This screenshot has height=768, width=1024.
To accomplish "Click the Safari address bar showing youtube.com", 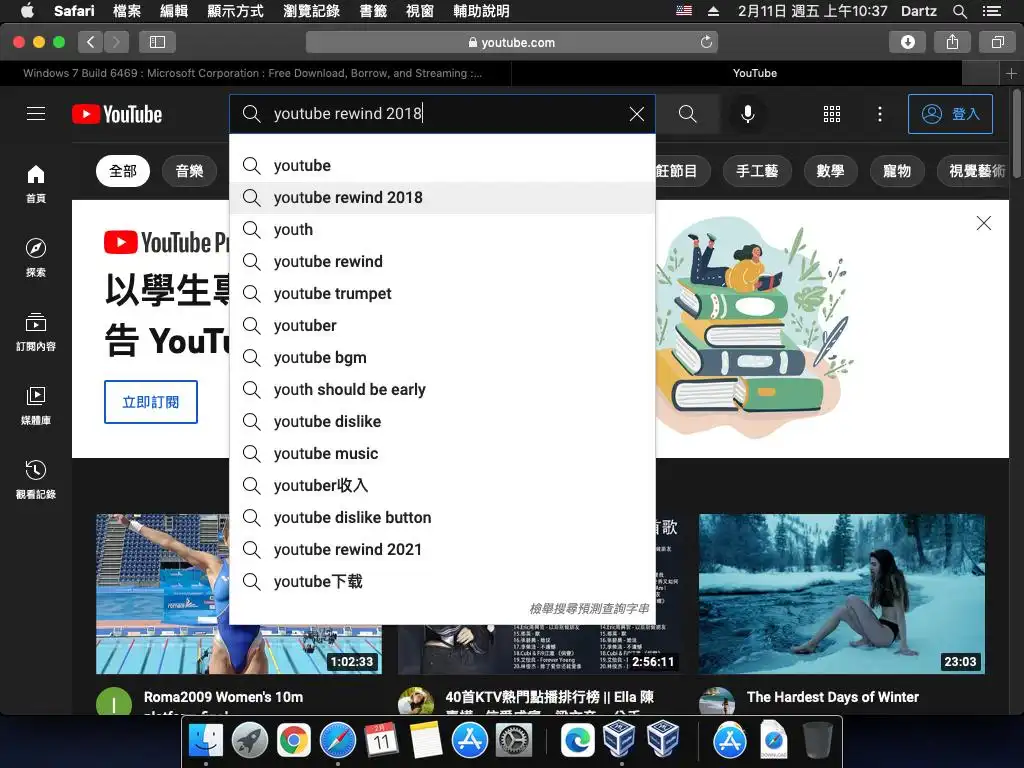I will (511, 42).
